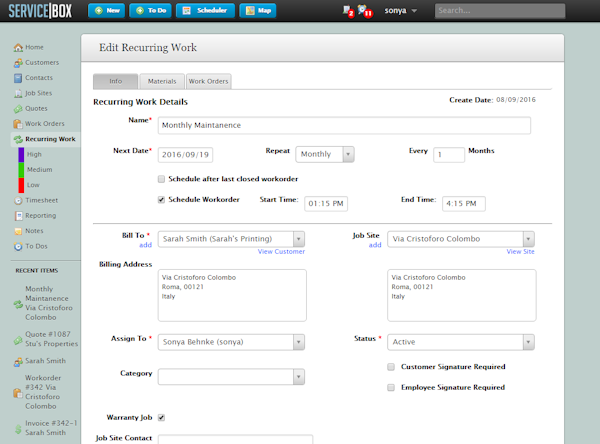Click the Next Date field
Image resolution: width=600 pixels, height=444 pixels.
pos(185,155)
